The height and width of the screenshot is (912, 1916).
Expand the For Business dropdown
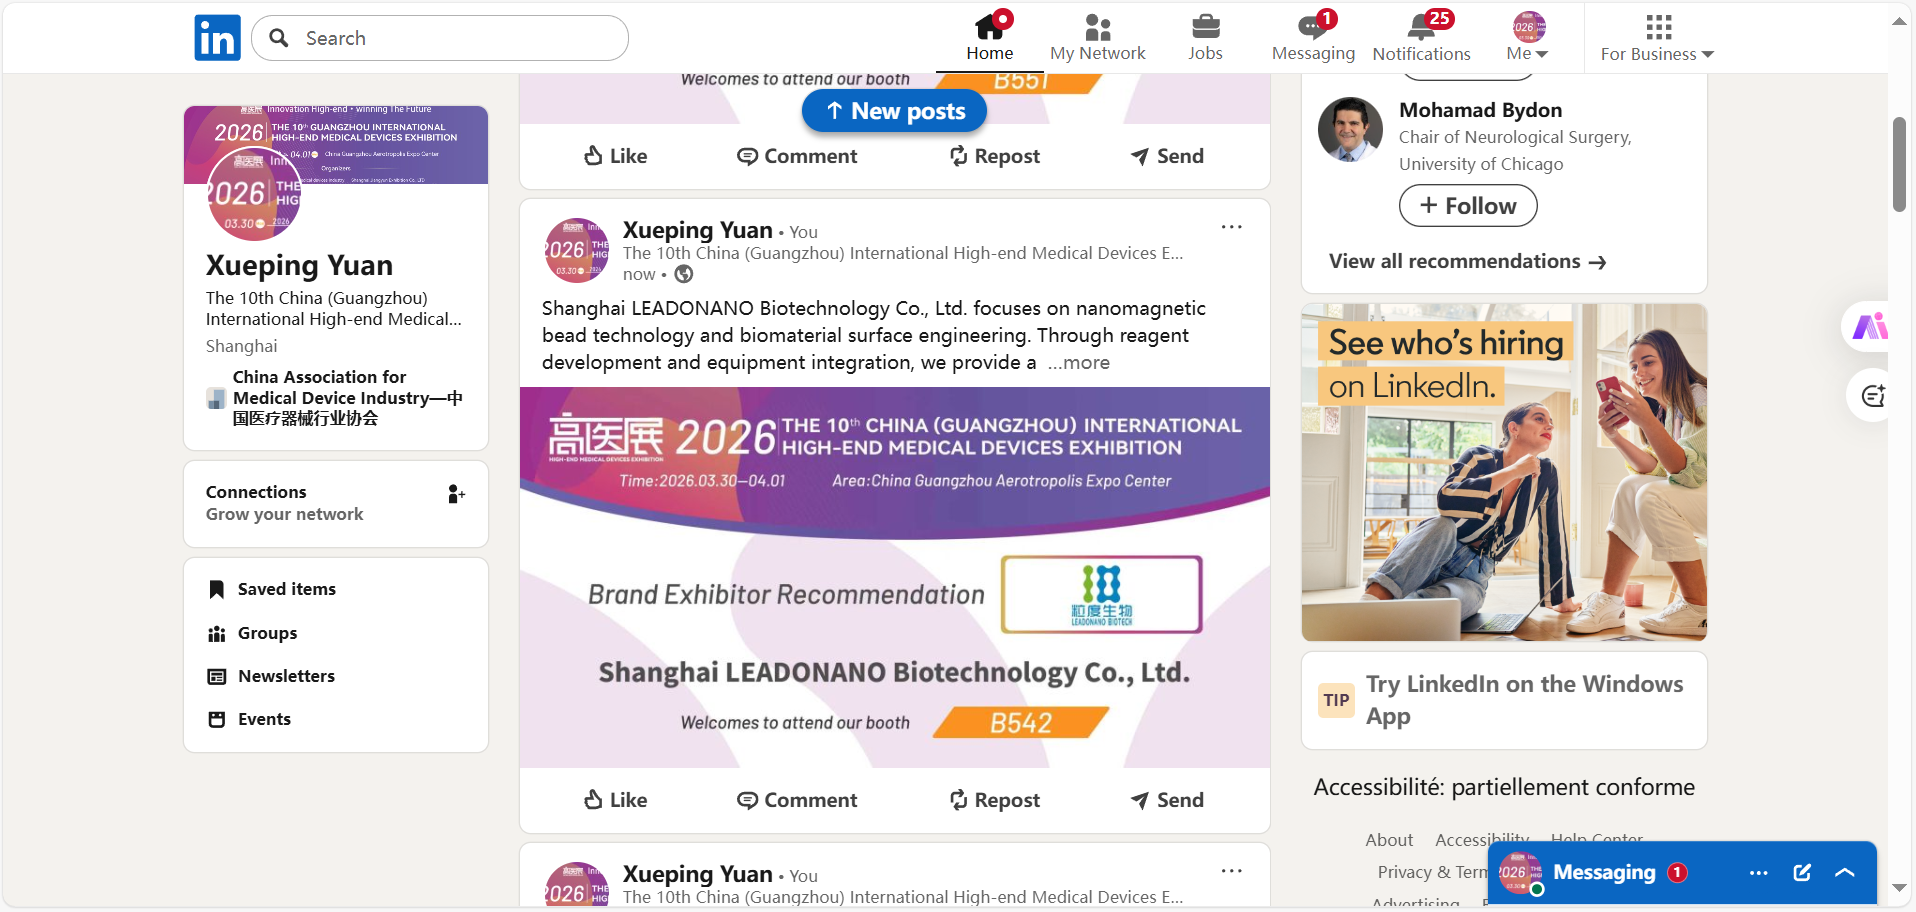pyautogui.click(x=1657, y=37)
